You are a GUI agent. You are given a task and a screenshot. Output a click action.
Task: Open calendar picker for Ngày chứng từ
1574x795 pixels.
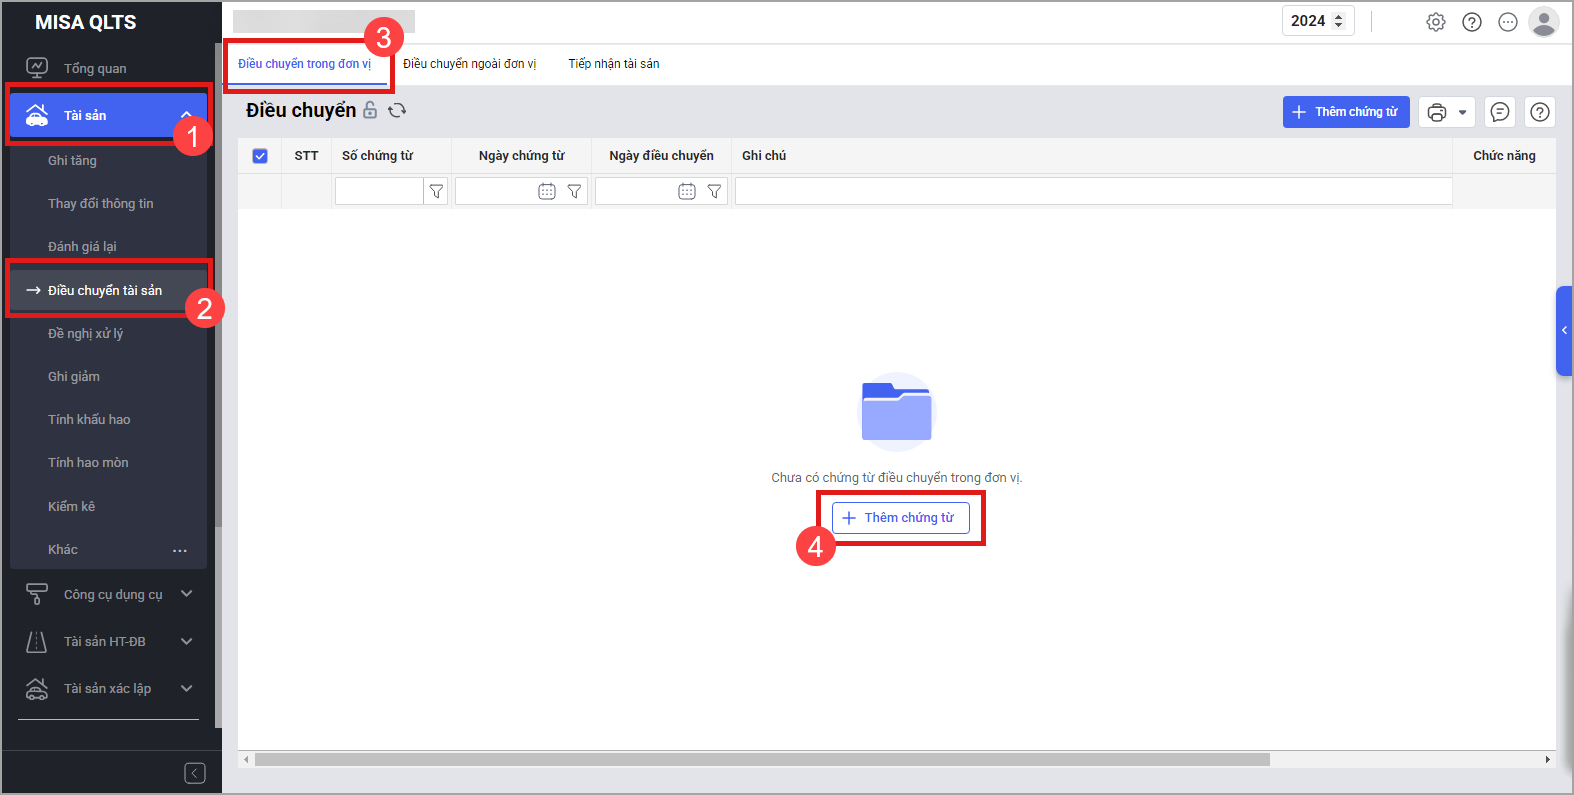(x=547, y=191)
